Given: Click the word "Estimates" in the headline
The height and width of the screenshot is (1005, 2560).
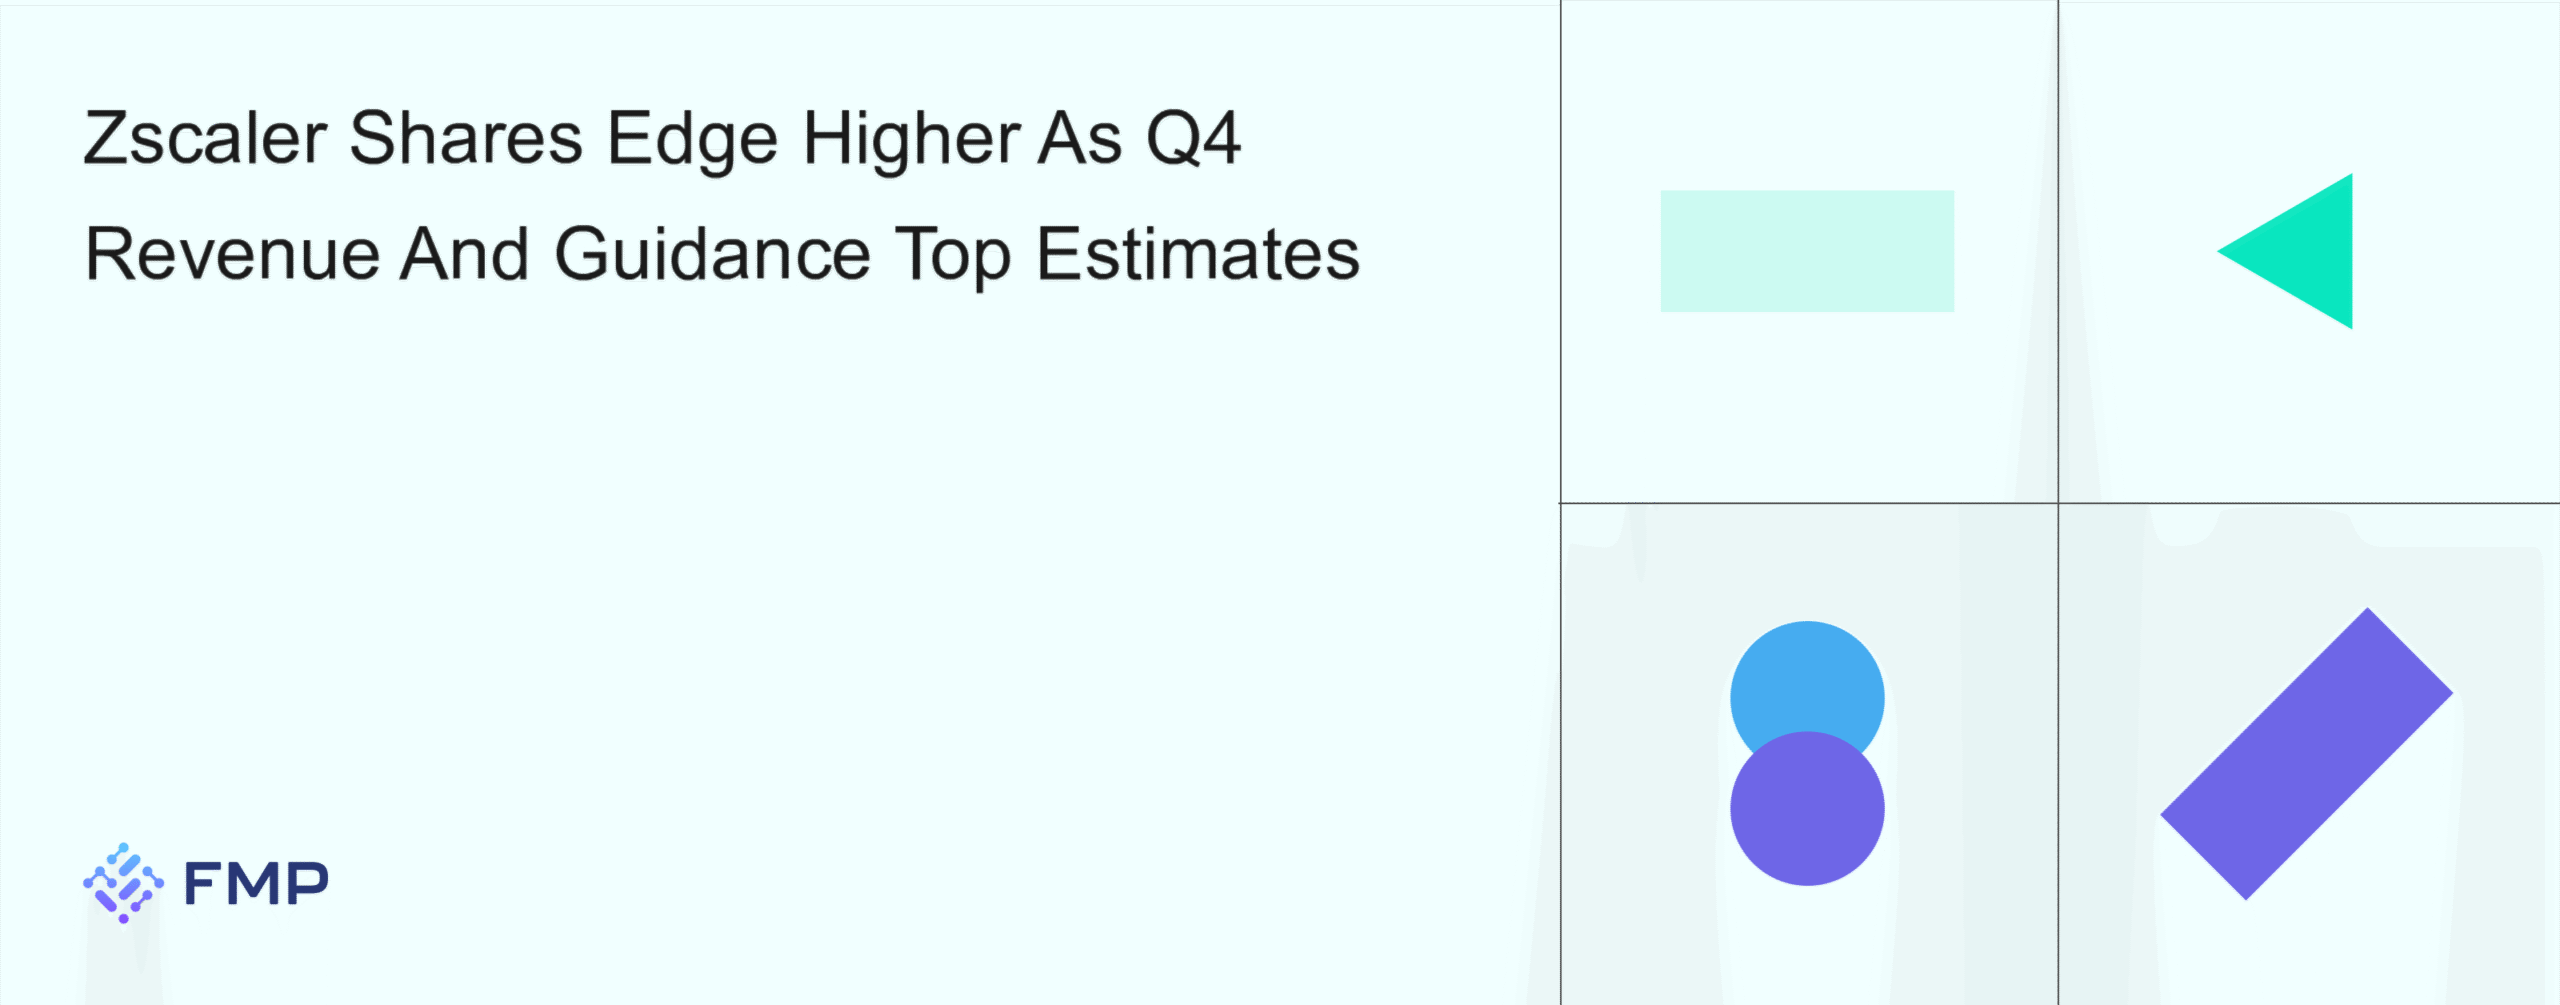Looking at the screenshot, I should click(x=1197, y=254).
